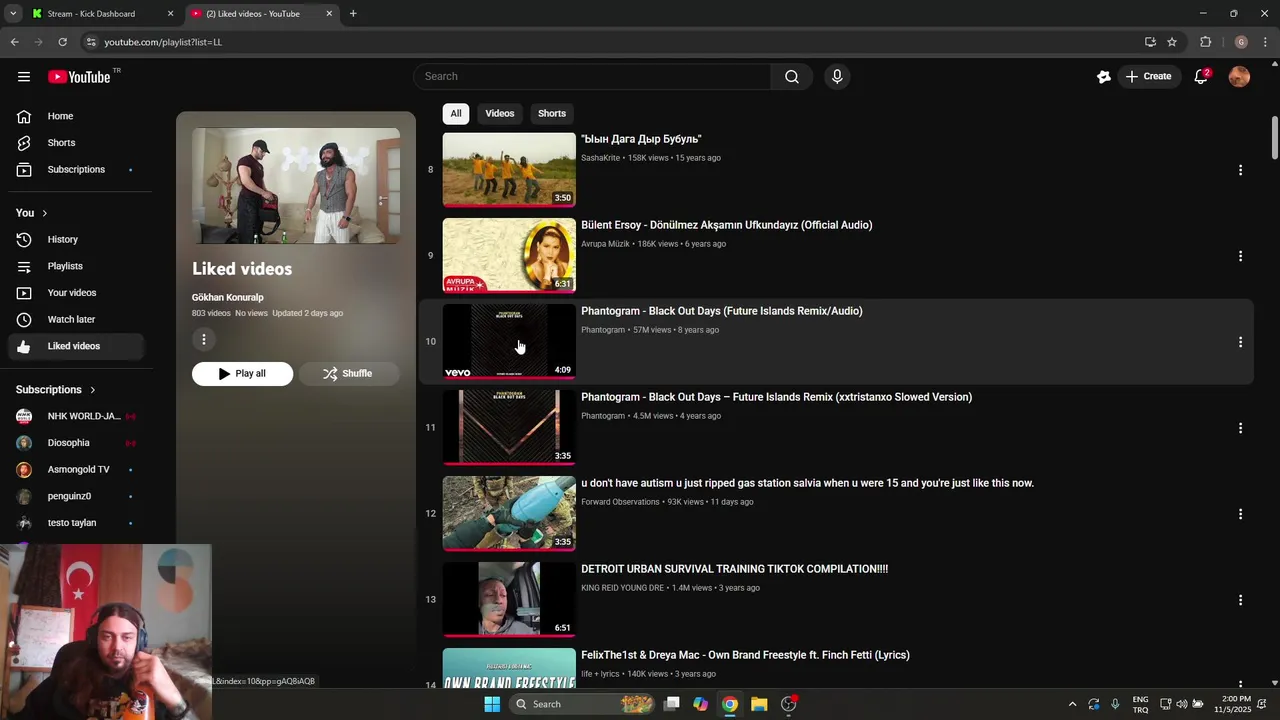Image resolution: width=1280 pixels, height=720 pixels.
Task: Open the account avatar menu
Action: (1239, 77)
